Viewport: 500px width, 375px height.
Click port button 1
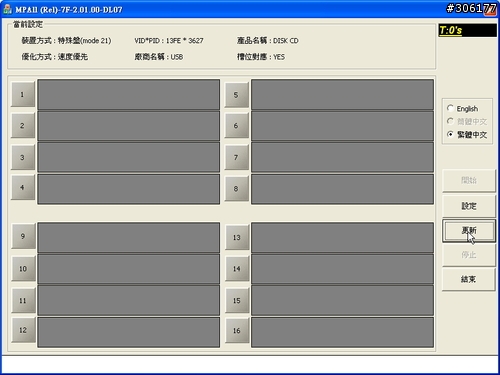(x=23, y=94)
